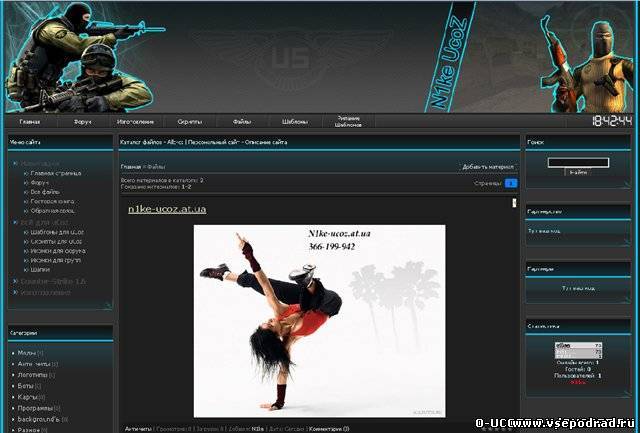Screen dimensions: 640x433
Task: Open the Античиты category link under the image
Action: pyautogui.click(x=138, y=429)
